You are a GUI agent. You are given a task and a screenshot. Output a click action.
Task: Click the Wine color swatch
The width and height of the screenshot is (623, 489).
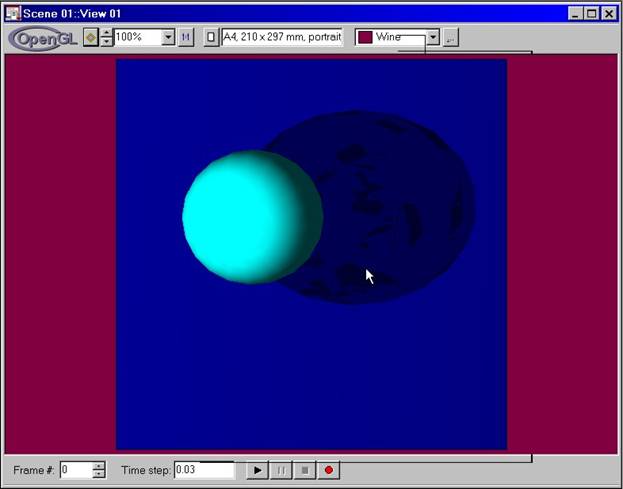coord(365,37)
